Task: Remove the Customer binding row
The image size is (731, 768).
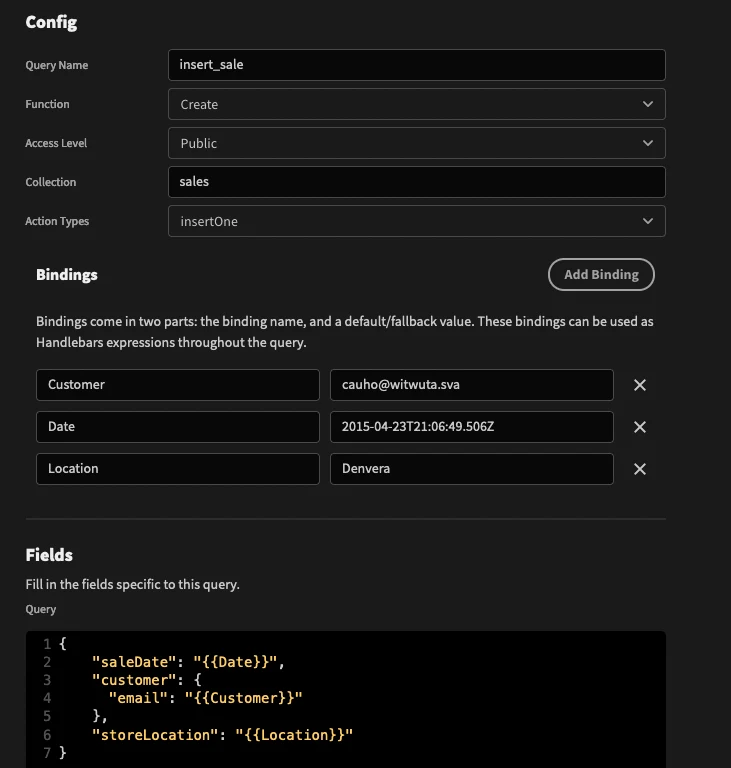Action: pyautogui.click(x=639, y=385)
